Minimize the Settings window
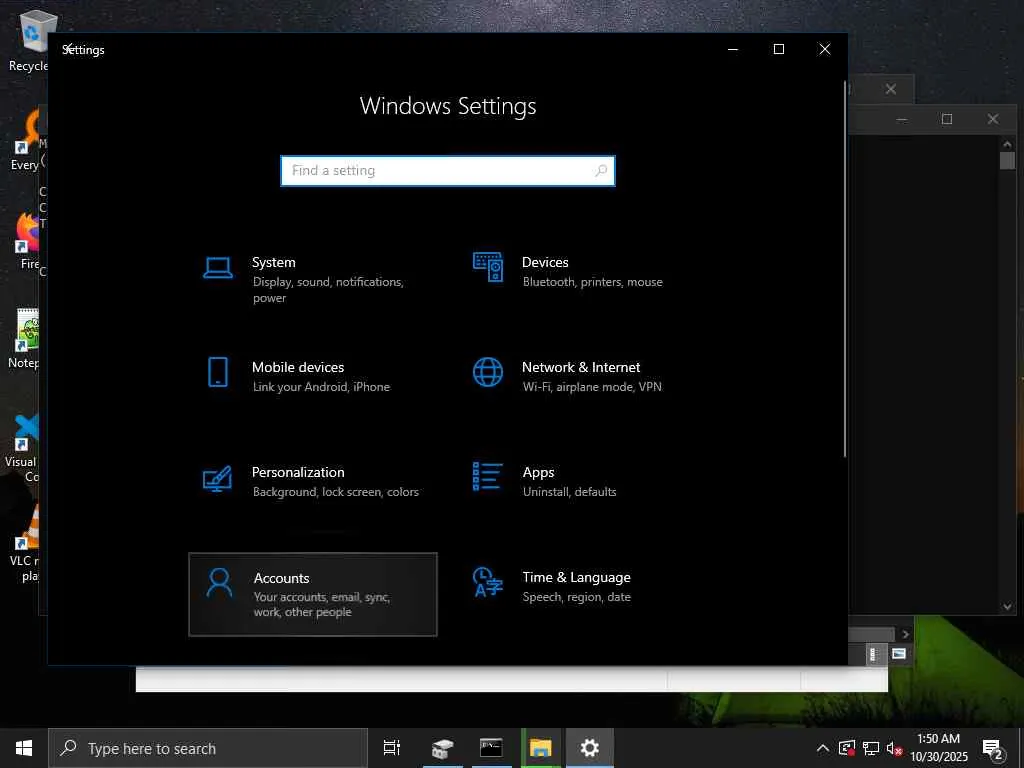The image size is (1024, 768). pyautogui.click(x=733, y=49)
